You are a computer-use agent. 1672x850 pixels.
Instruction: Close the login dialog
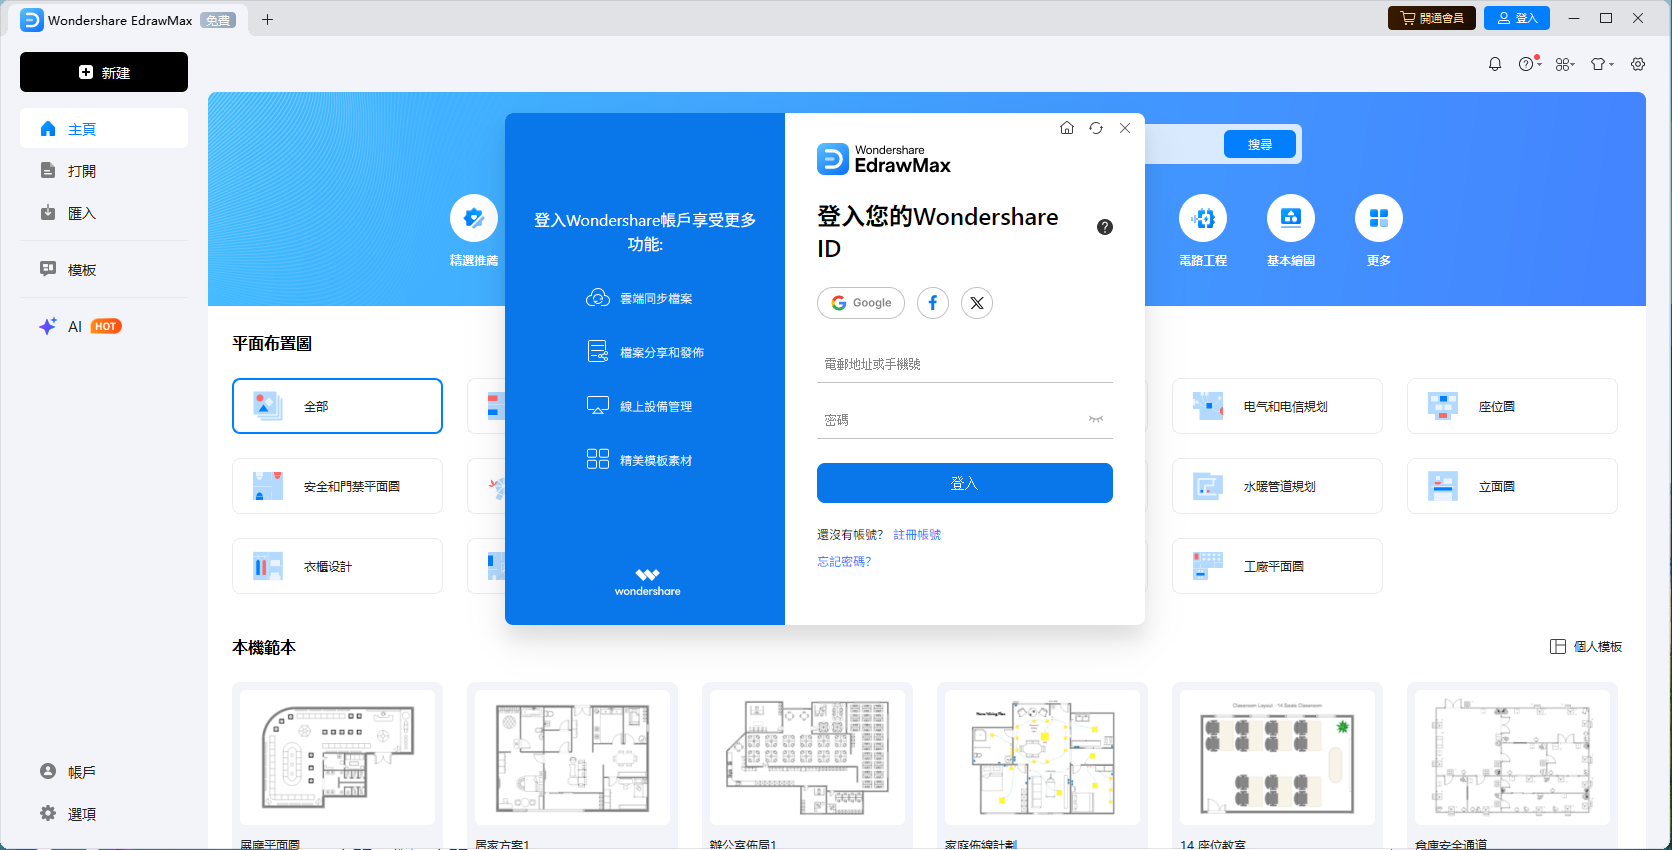[x=1125, y=128]
